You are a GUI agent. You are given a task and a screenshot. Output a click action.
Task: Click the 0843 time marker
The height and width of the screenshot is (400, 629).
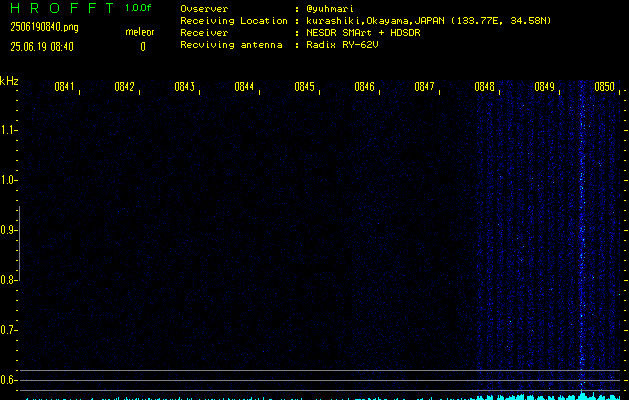pyautogui.click(x=184, y=87)
